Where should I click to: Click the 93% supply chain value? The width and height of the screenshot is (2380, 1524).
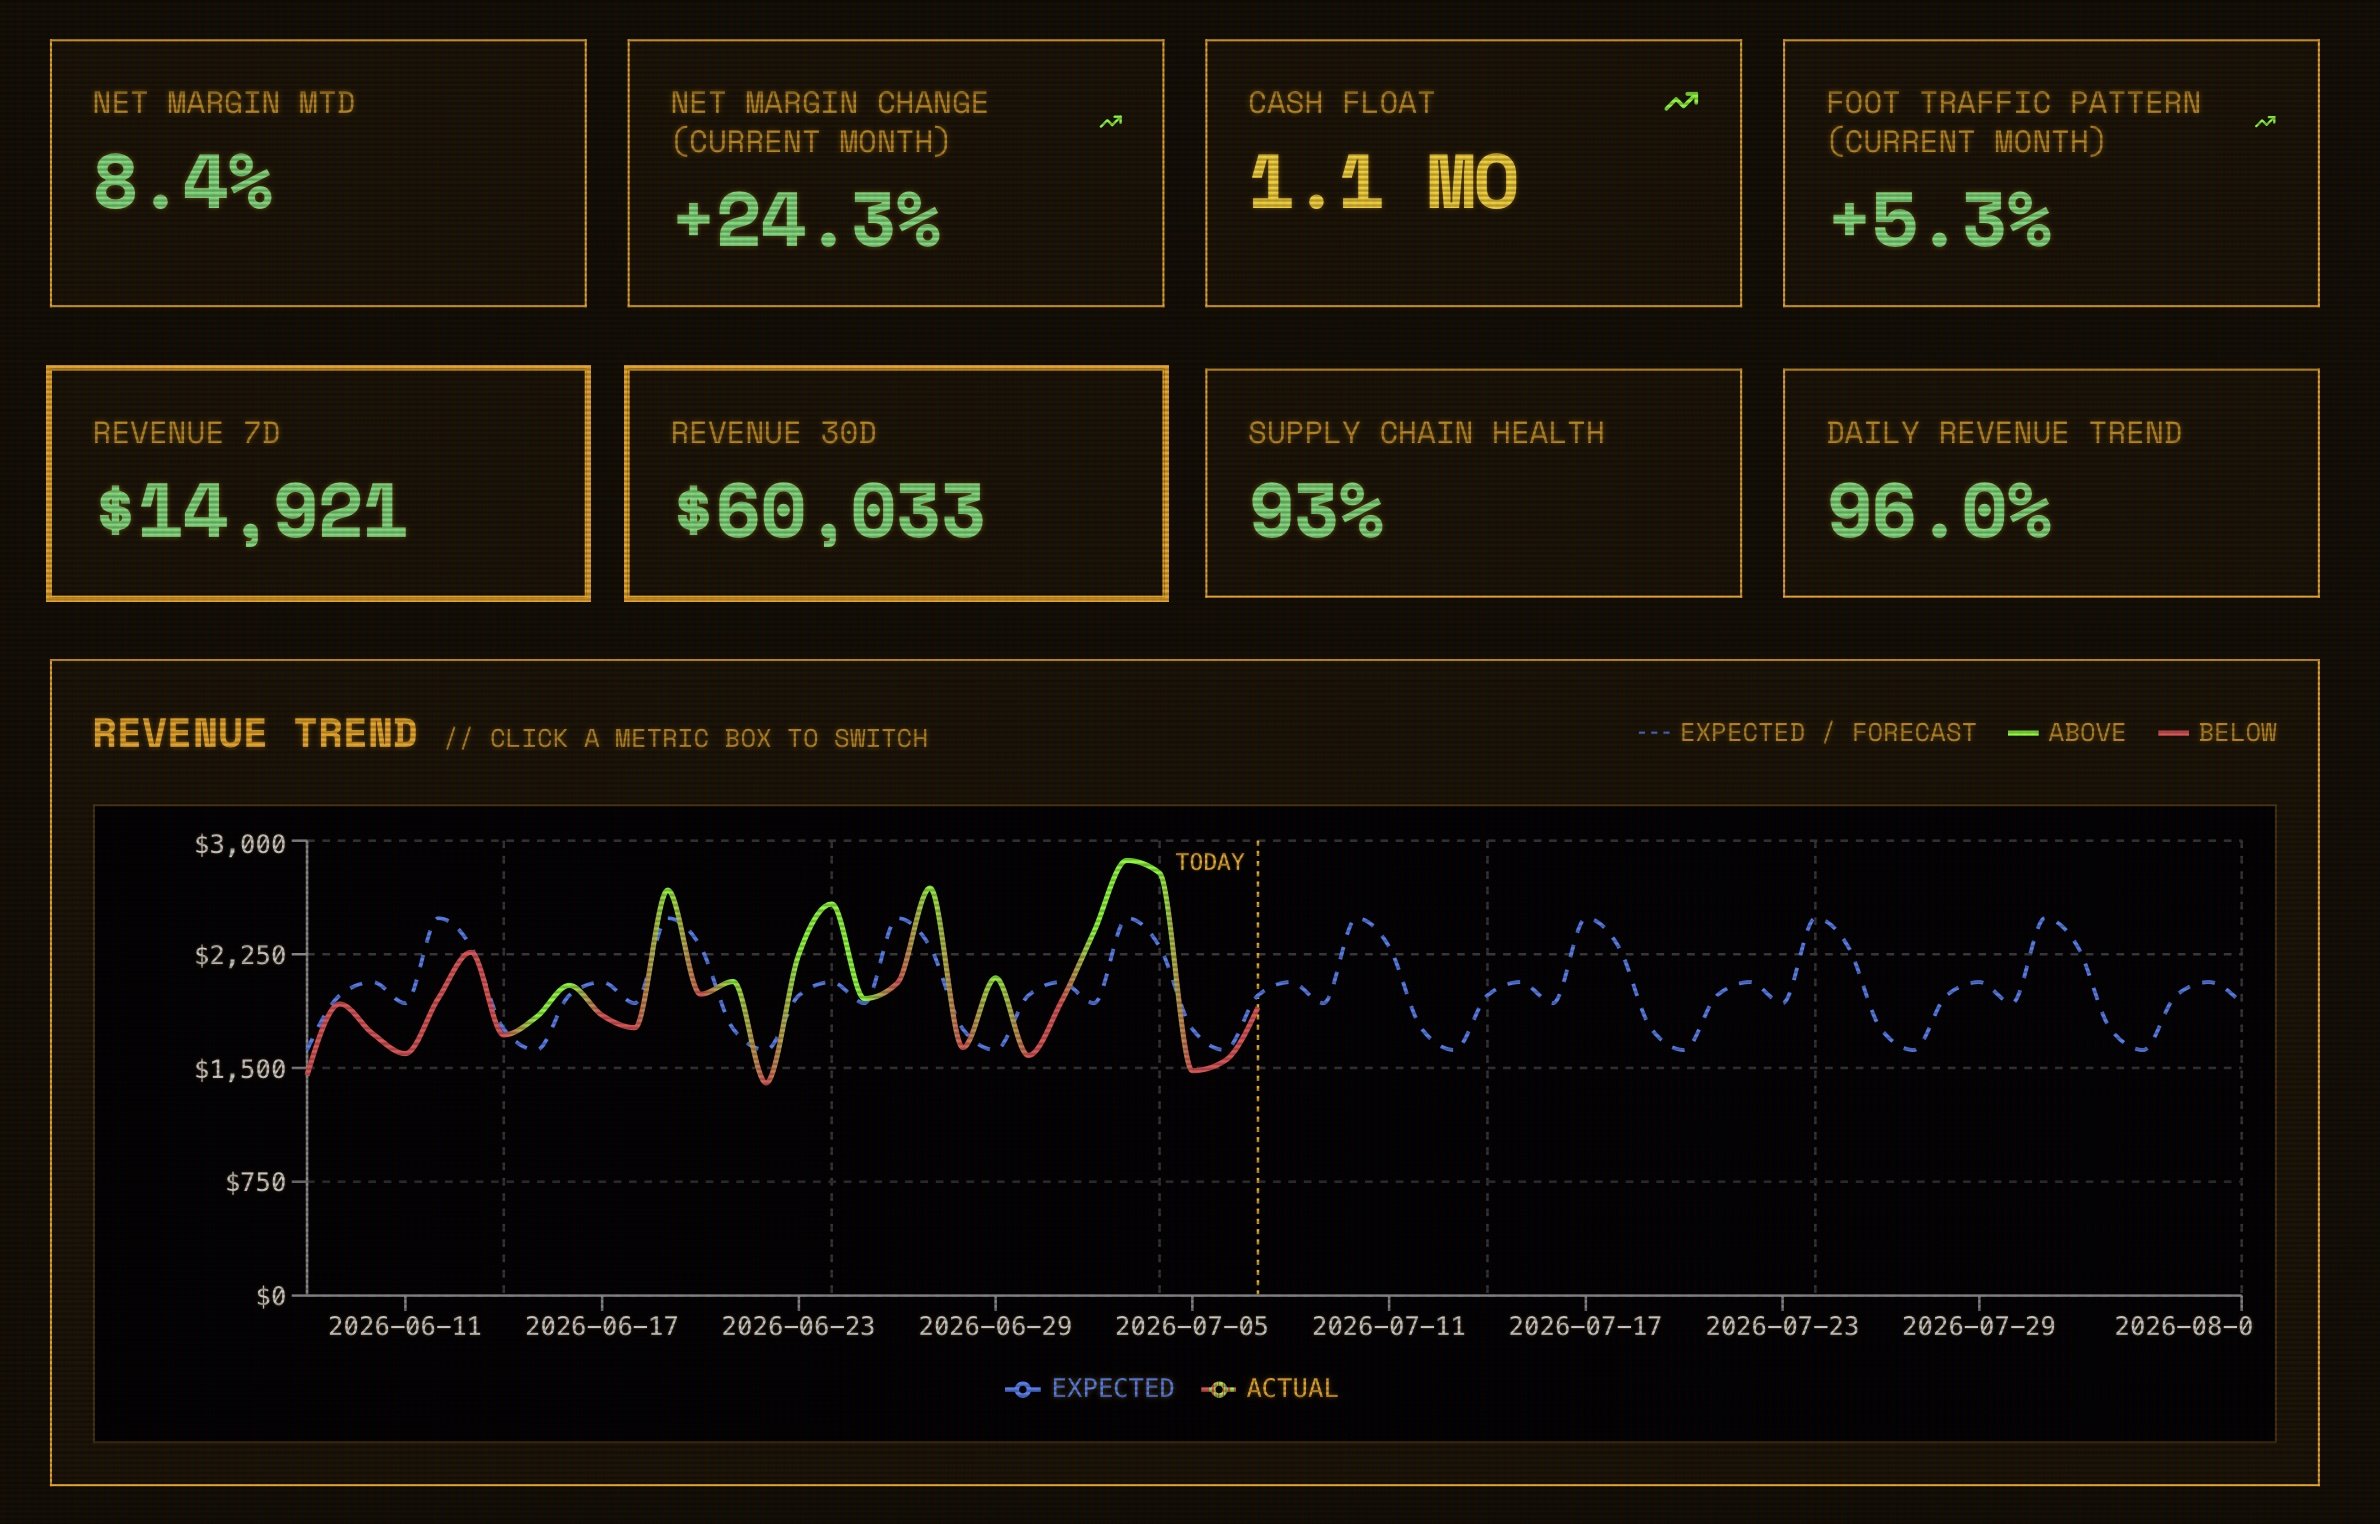pyautogui.click(x=1317, y=512)
